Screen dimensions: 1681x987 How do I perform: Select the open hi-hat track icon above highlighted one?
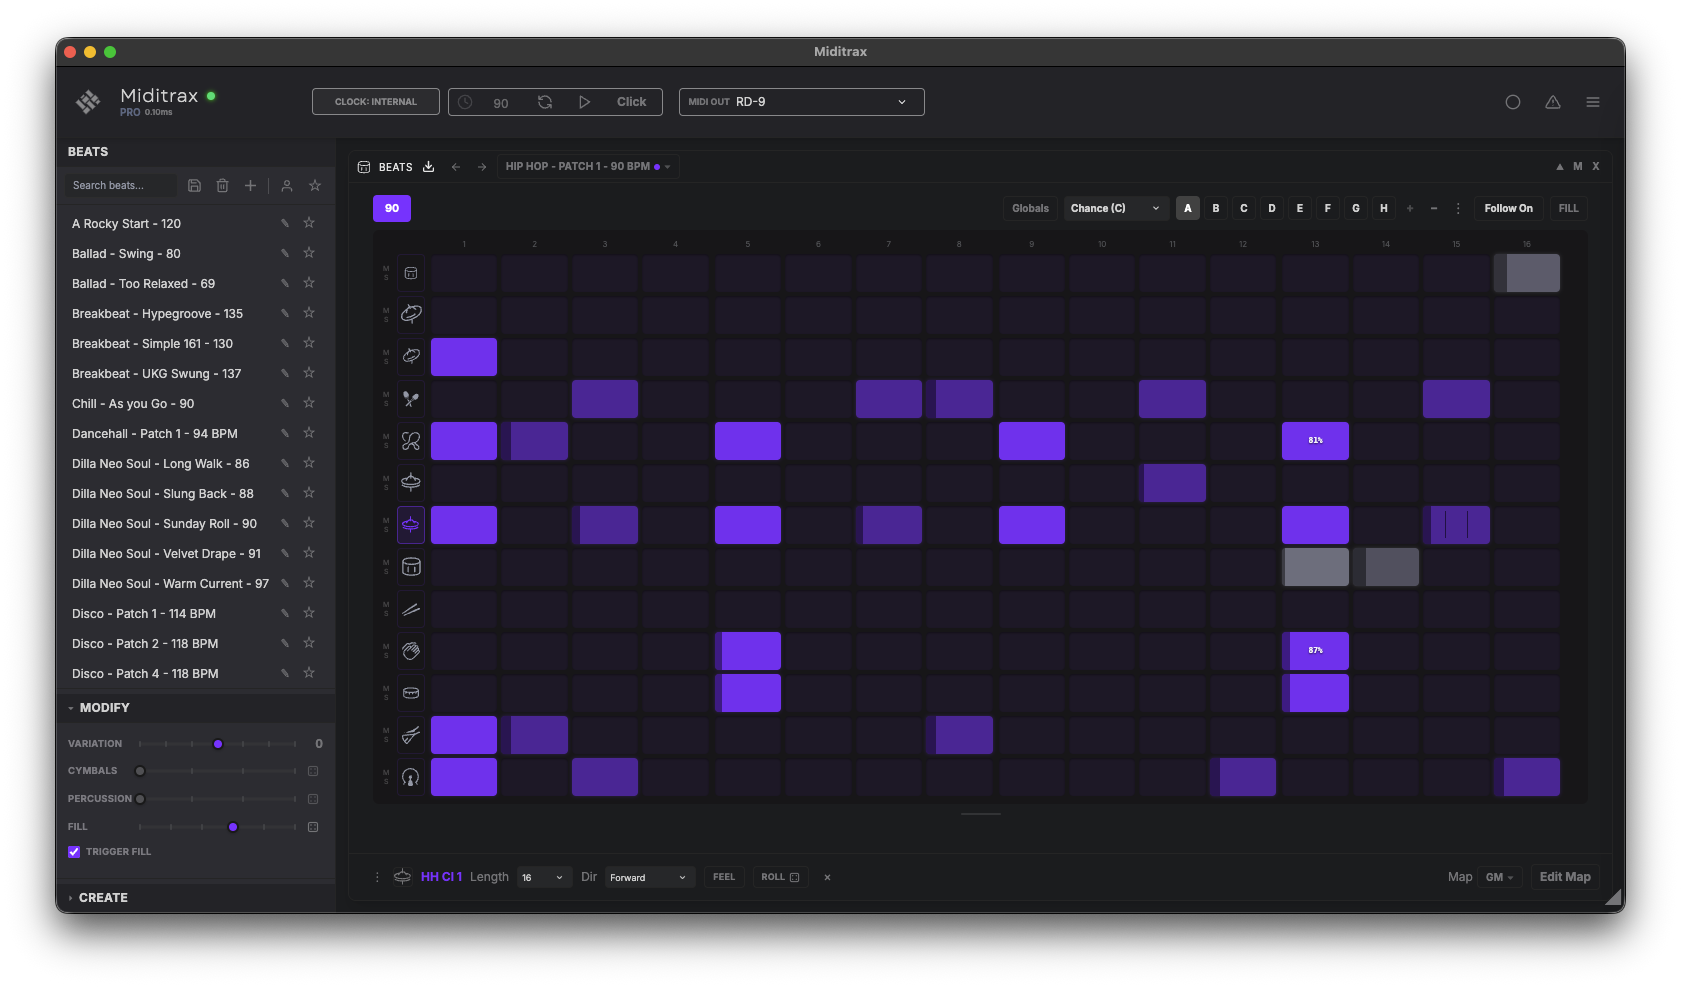411,482
